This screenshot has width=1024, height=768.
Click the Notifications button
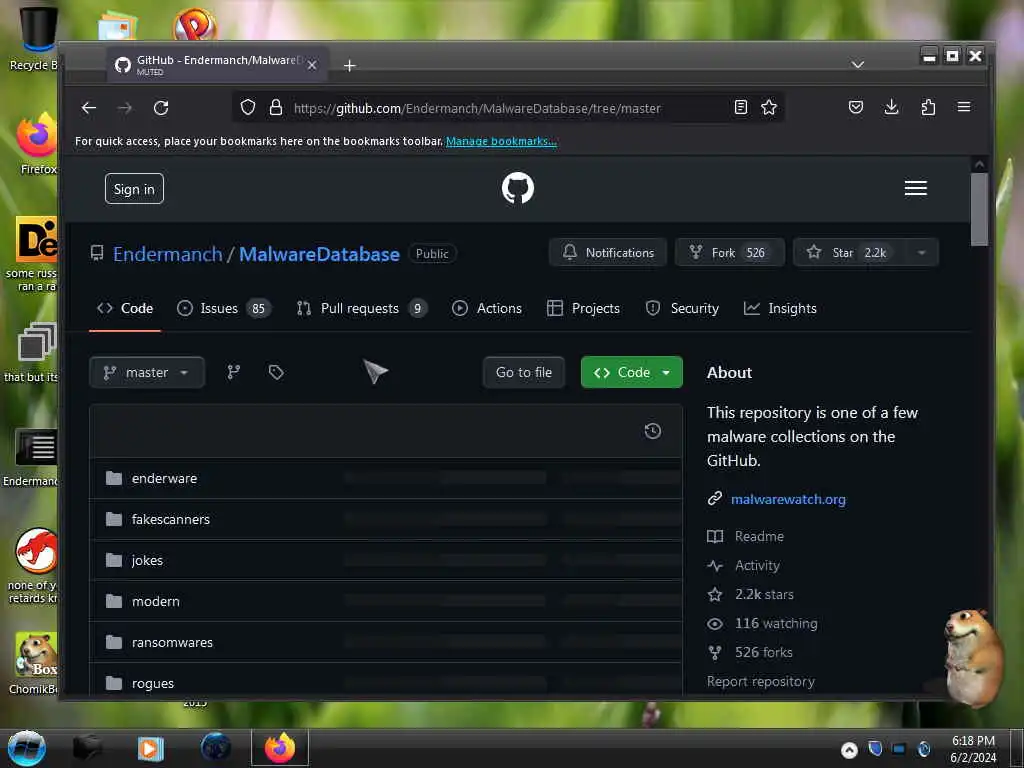607,253
